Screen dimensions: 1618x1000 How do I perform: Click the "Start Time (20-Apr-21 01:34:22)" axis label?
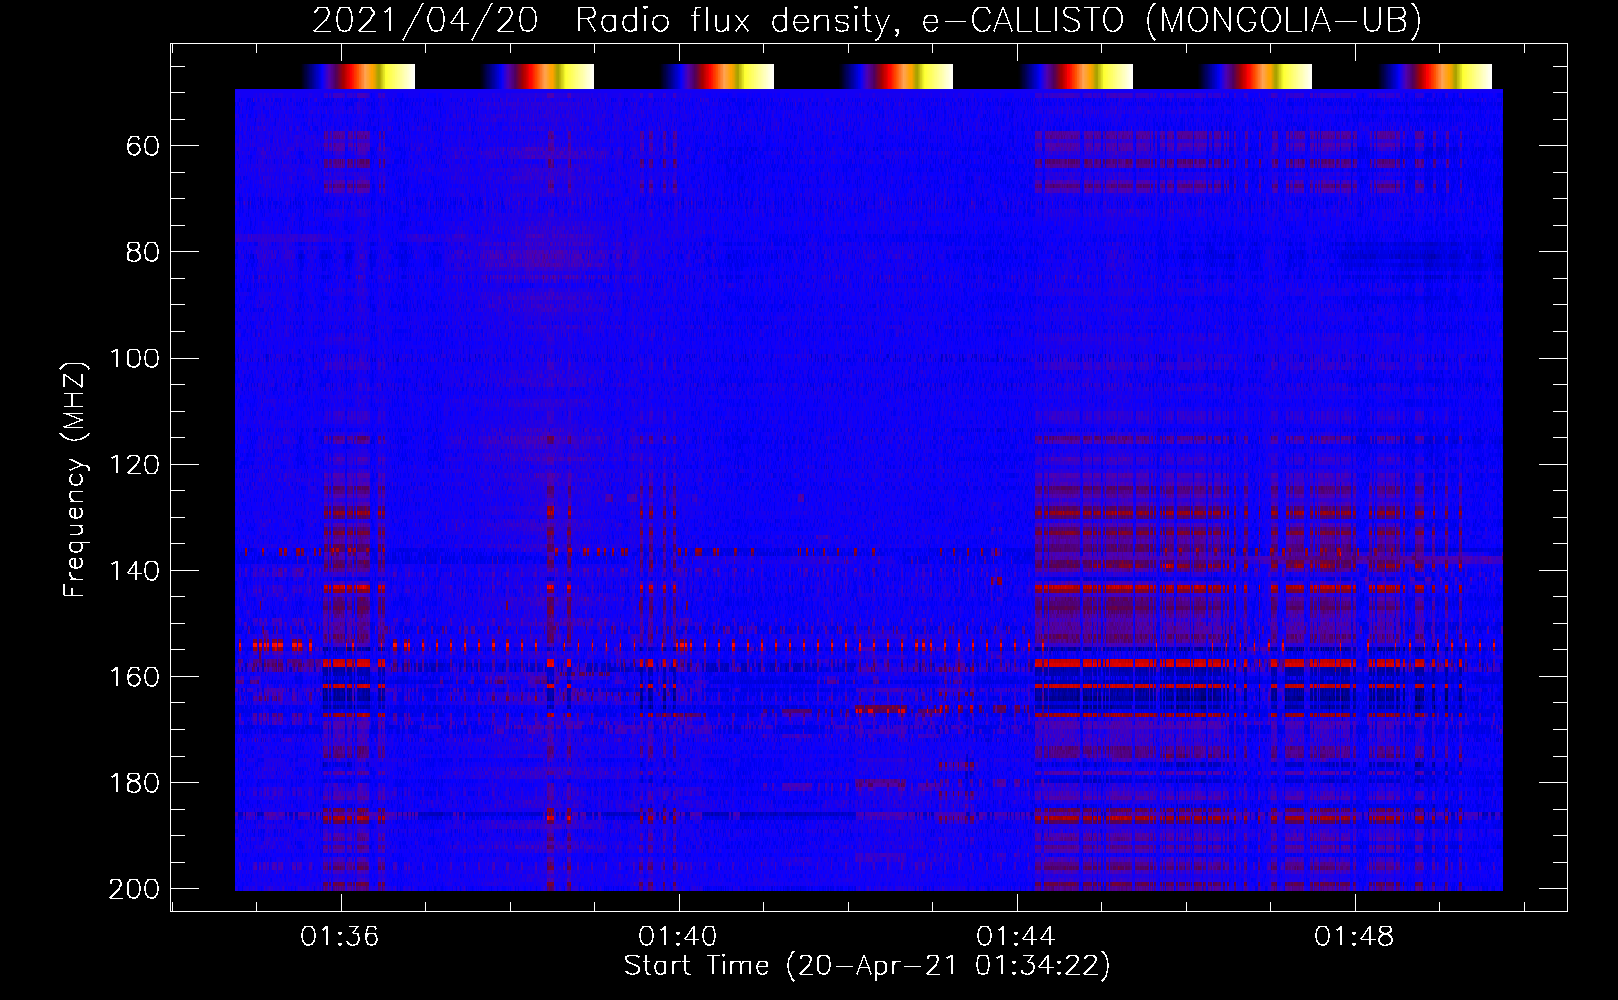coord(867,966)
